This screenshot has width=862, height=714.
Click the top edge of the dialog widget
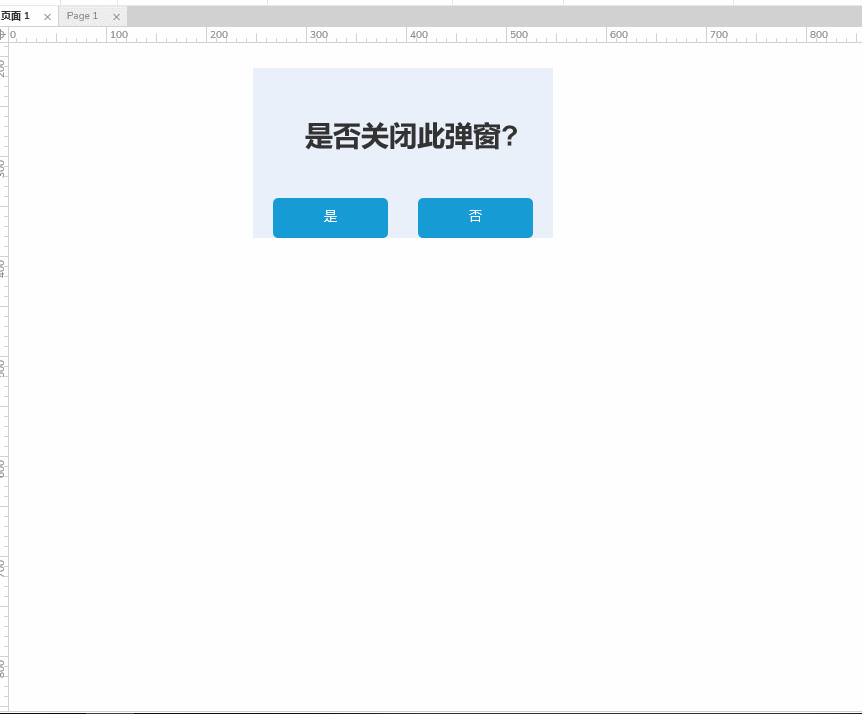click(x=403, y=69)
